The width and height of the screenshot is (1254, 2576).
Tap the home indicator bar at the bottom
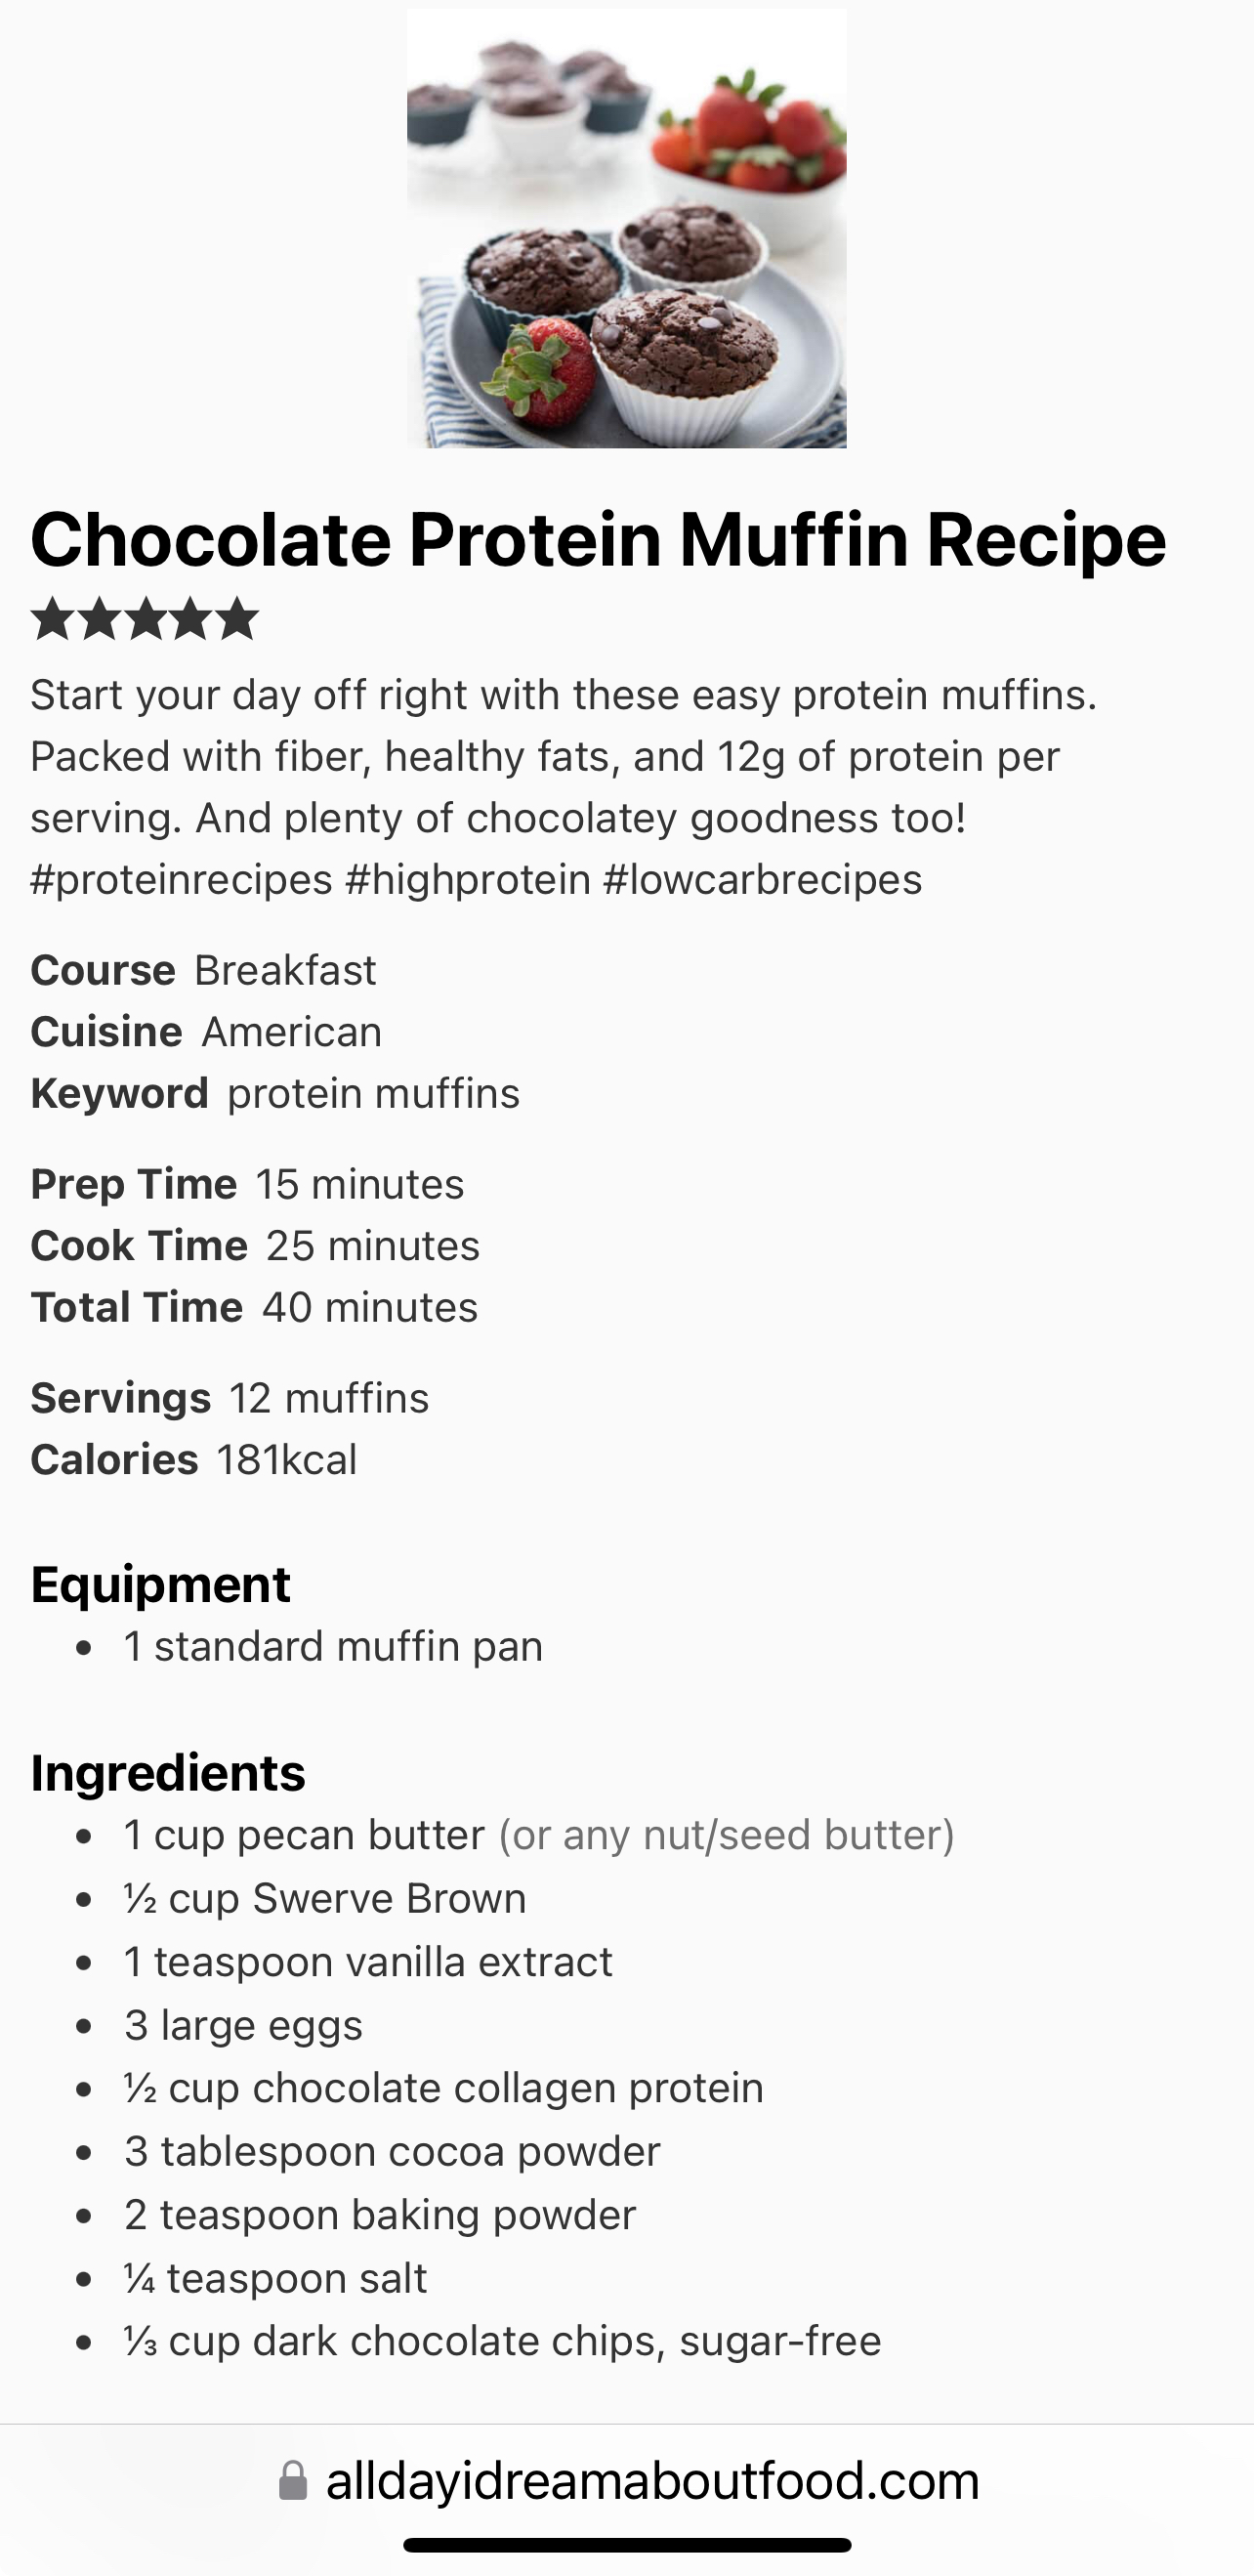[x=627, y=2545]
